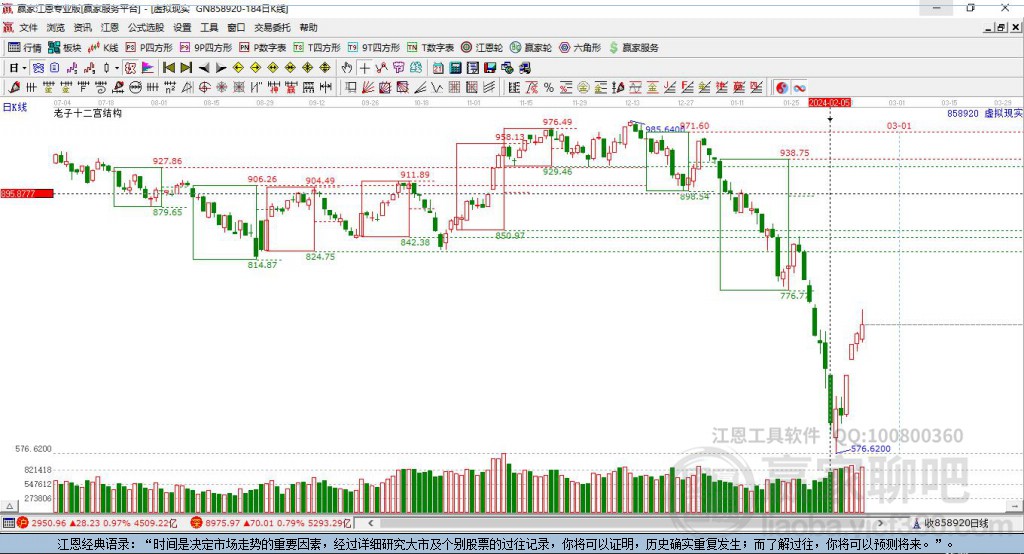
Task: Open the calculator icon tool
Action: point(455,67)
